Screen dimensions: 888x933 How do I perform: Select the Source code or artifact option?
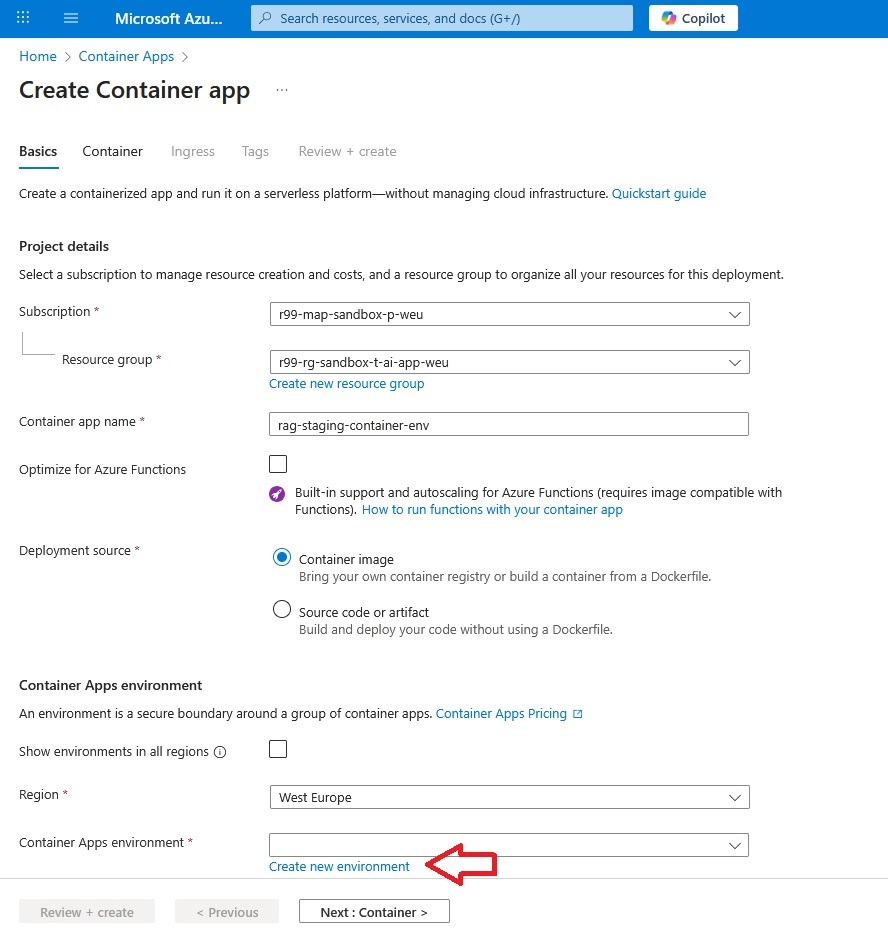282,609
